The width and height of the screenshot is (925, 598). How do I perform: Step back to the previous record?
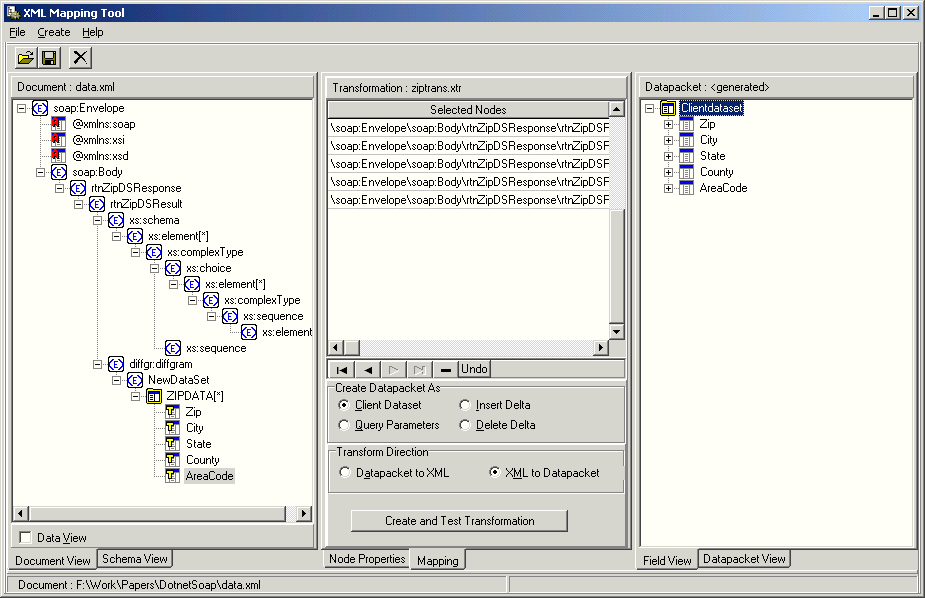pos(366,368)
